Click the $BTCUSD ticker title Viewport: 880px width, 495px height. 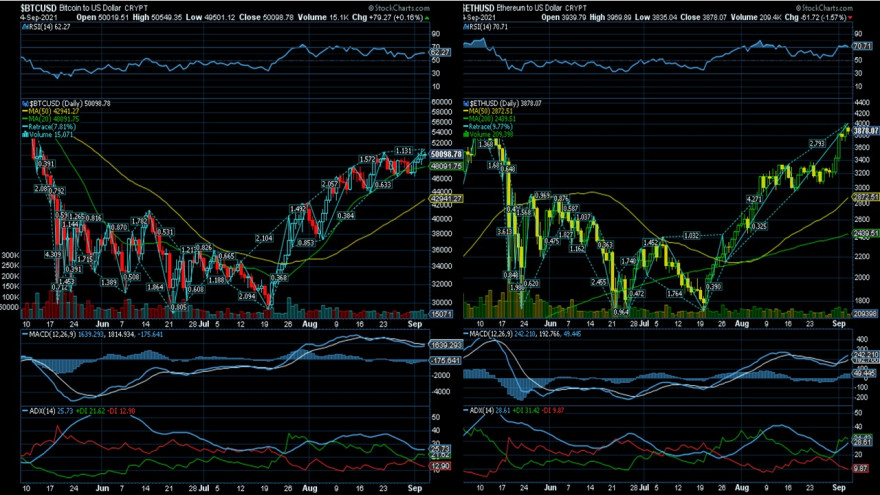tap(39, 8)
